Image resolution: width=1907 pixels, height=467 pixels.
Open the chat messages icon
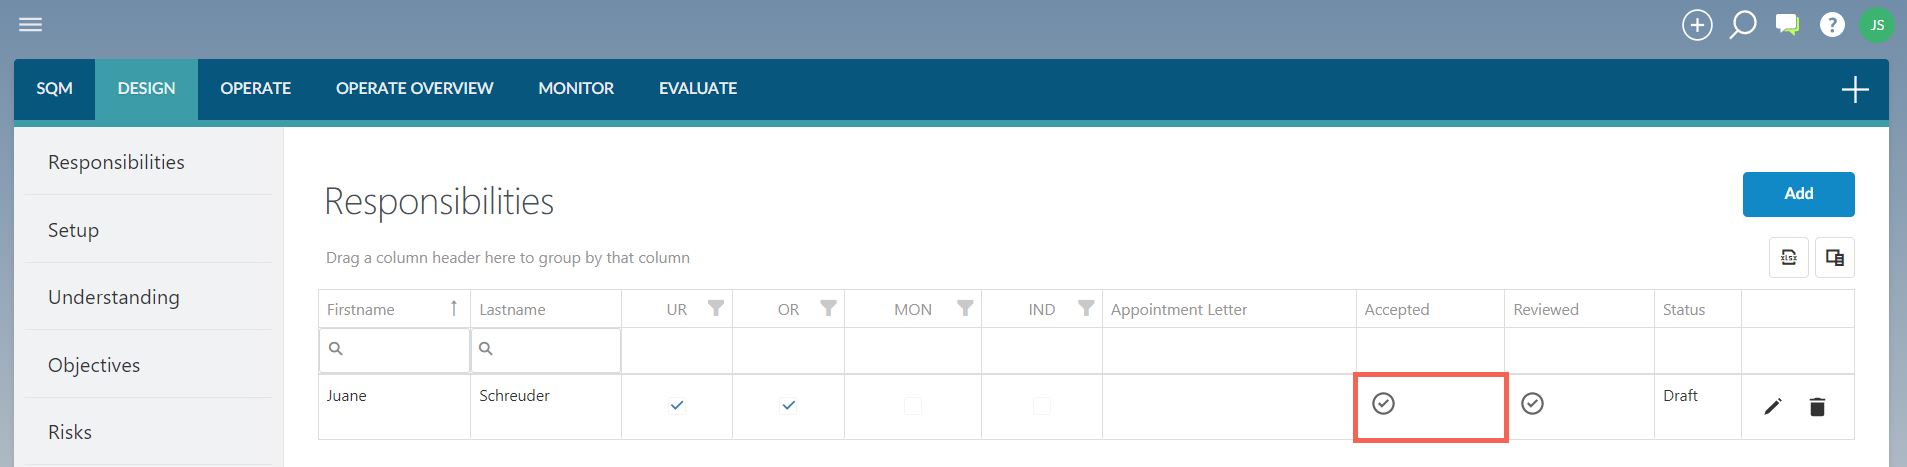[x=1787, y=25]
